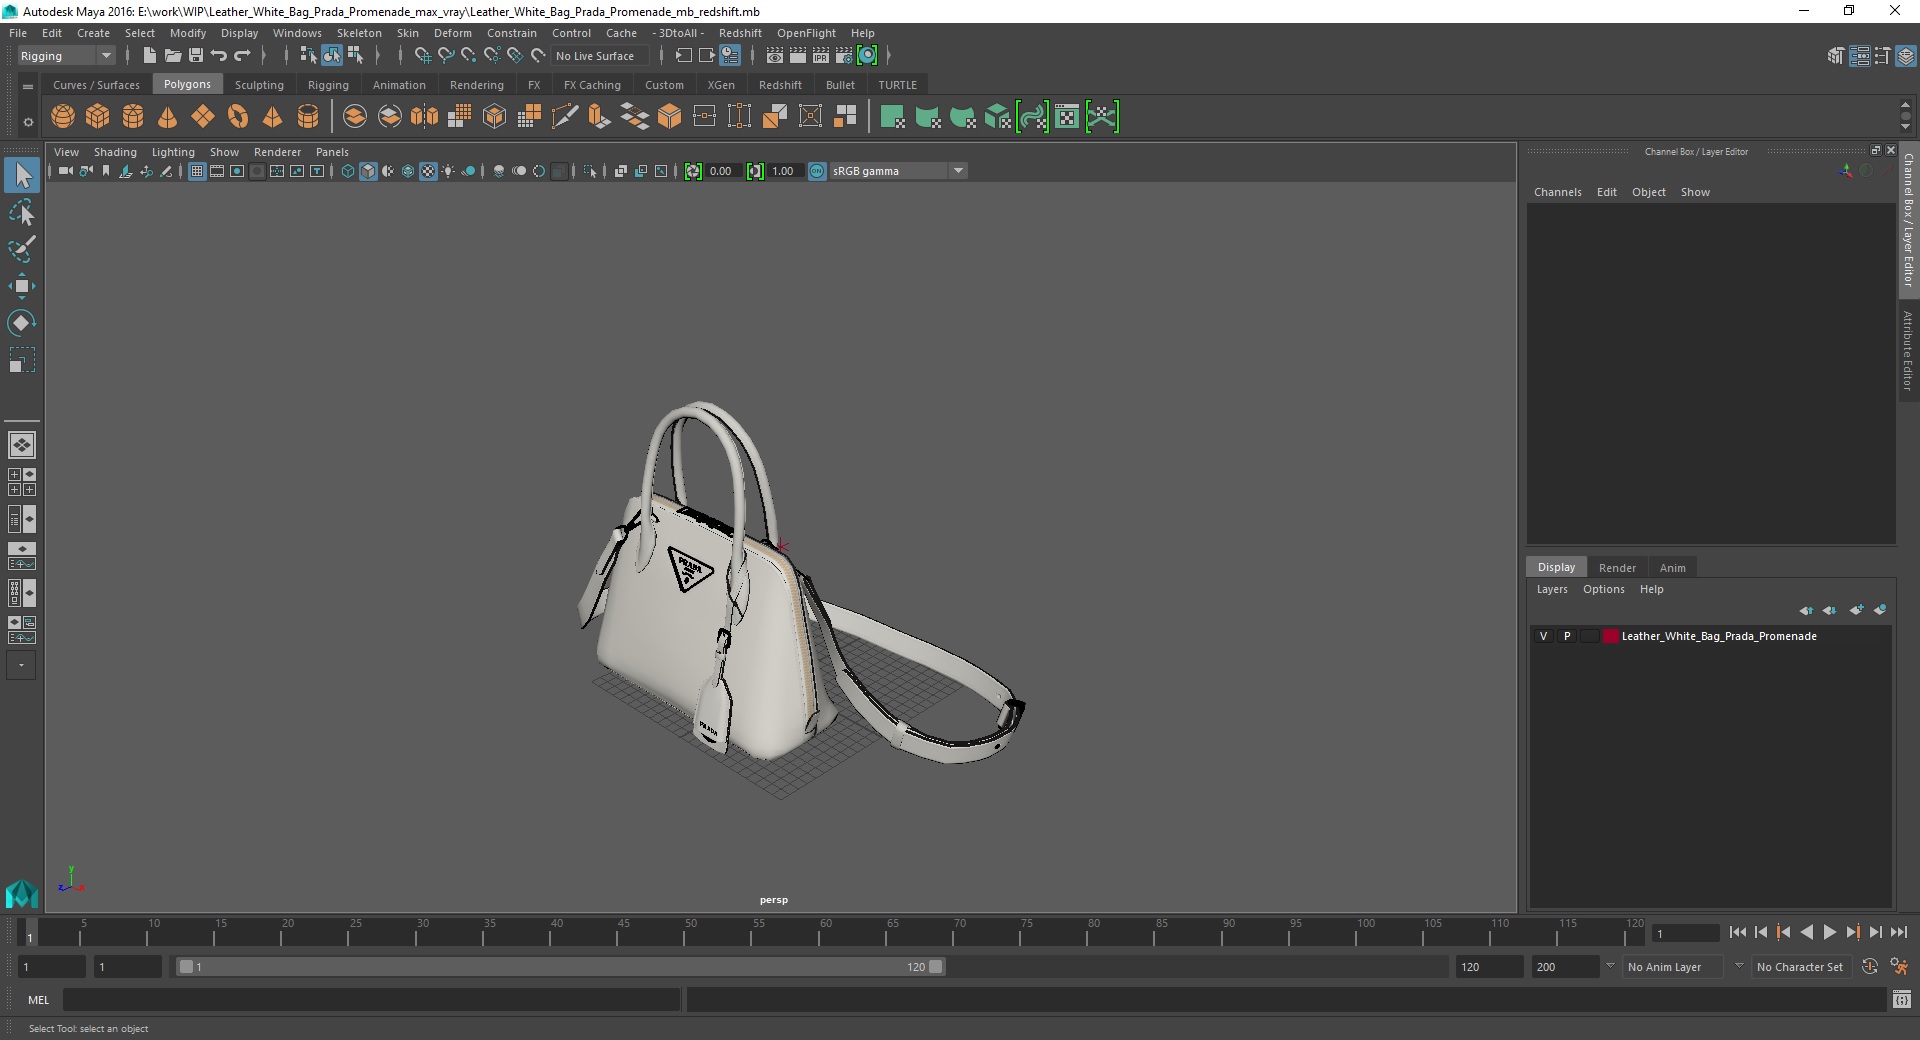The image size is (1920, 1040).
Task: Open the Skeleton menu
Action: (359, 33)
